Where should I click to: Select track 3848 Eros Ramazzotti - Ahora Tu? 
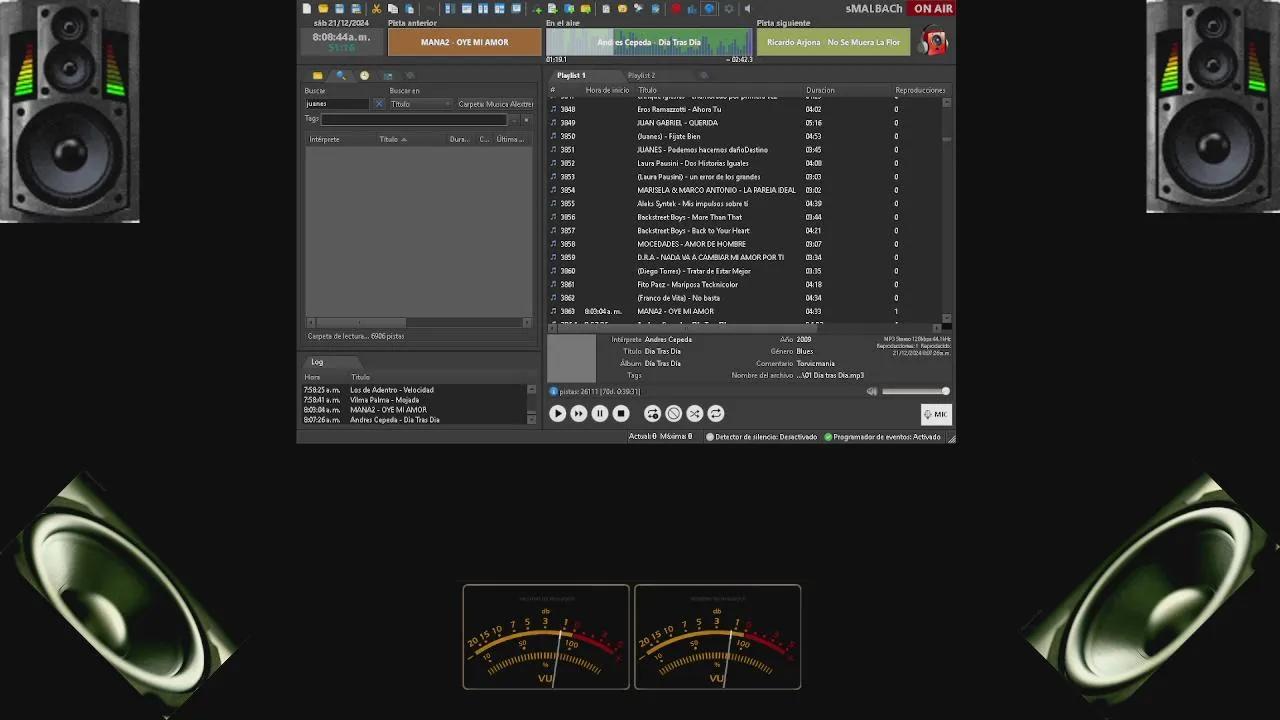(745, 109)
